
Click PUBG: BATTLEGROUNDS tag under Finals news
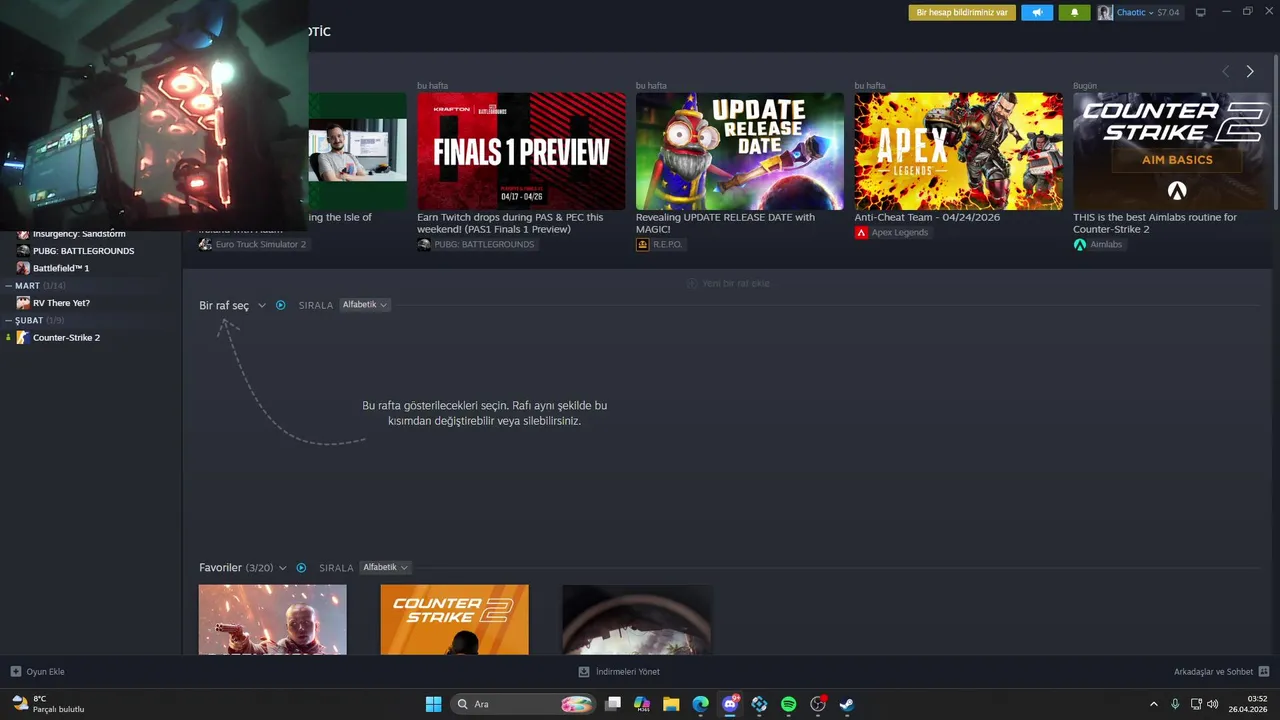(476, 244)
